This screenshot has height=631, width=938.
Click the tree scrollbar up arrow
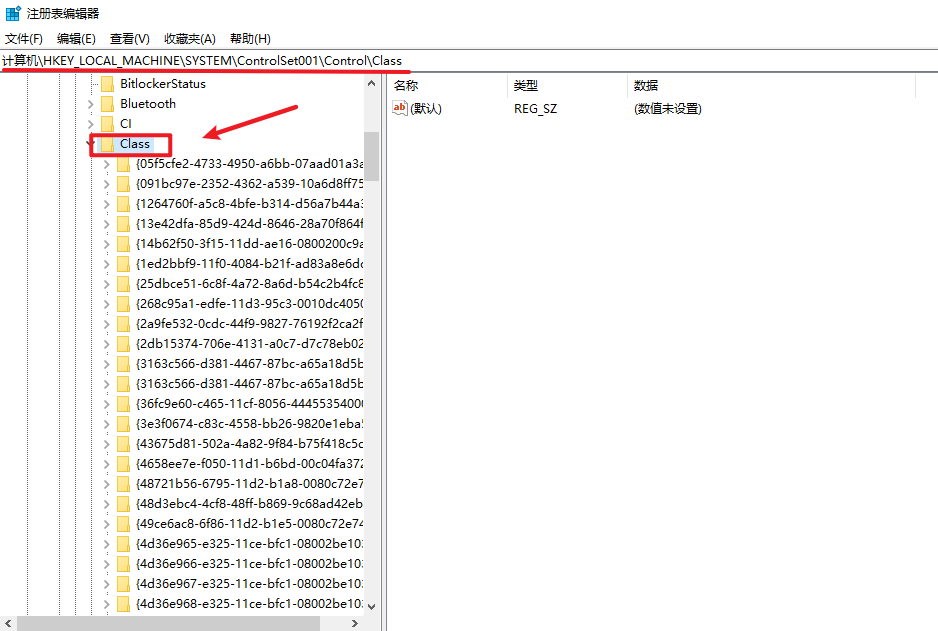click(x=371, y=84)
